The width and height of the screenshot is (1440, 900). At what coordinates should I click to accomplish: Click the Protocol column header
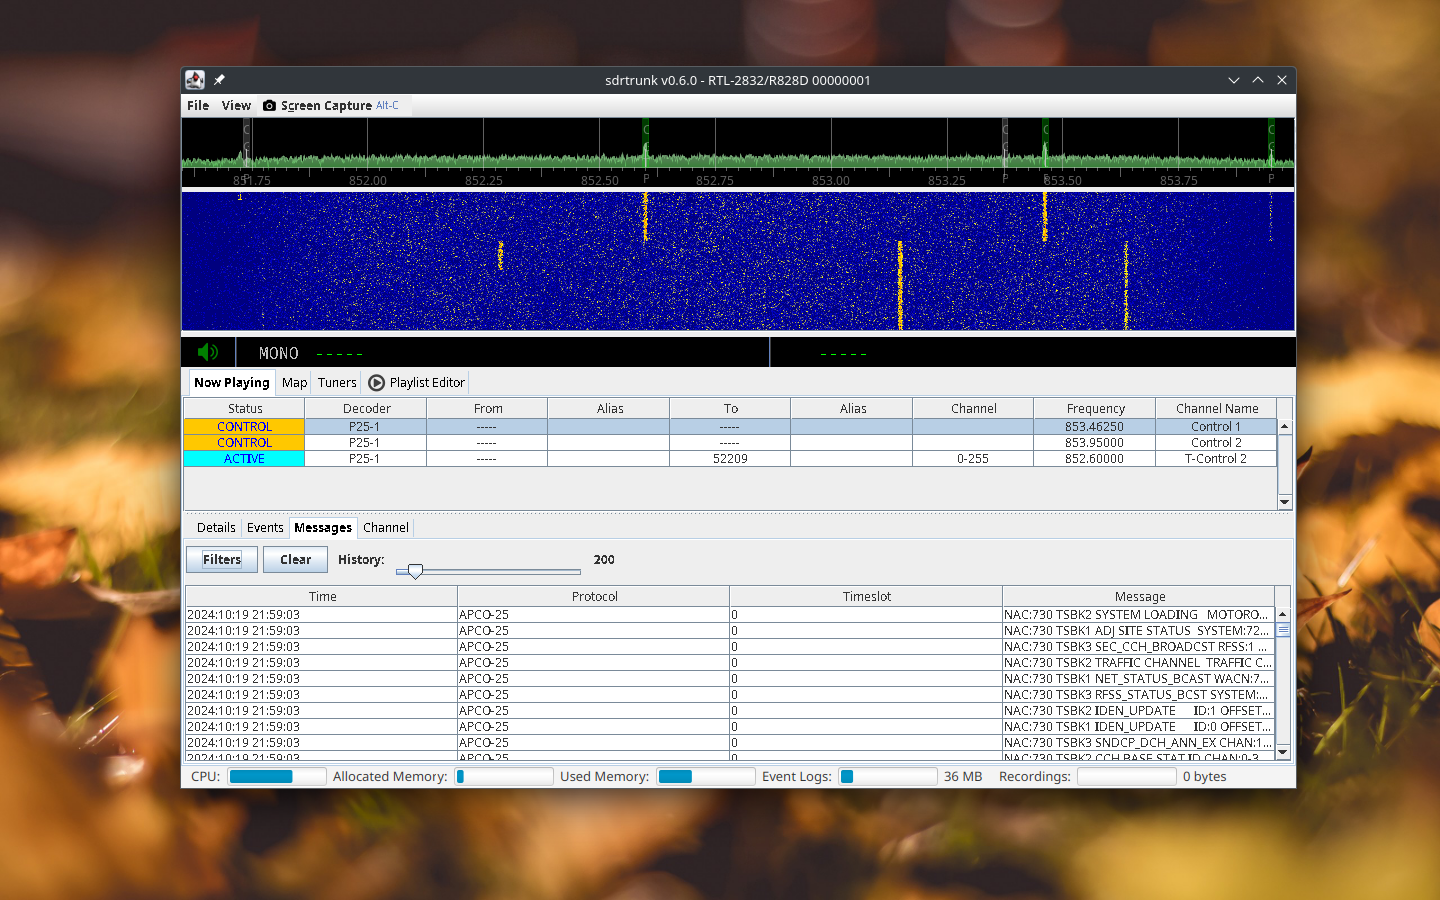point(594,596)
